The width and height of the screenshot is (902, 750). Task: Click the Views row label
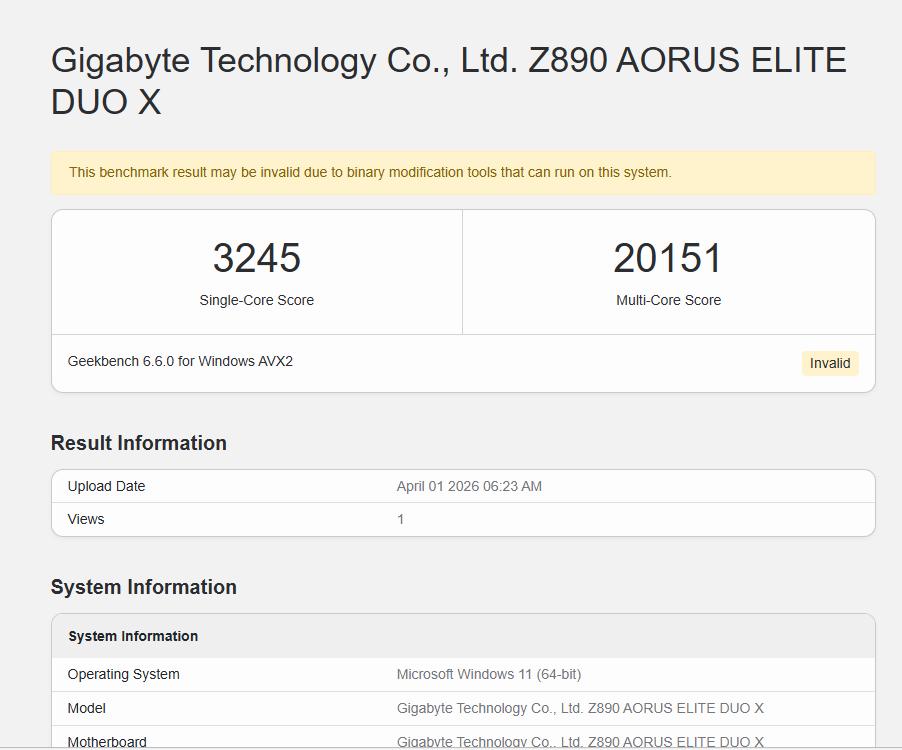point(86,519)
